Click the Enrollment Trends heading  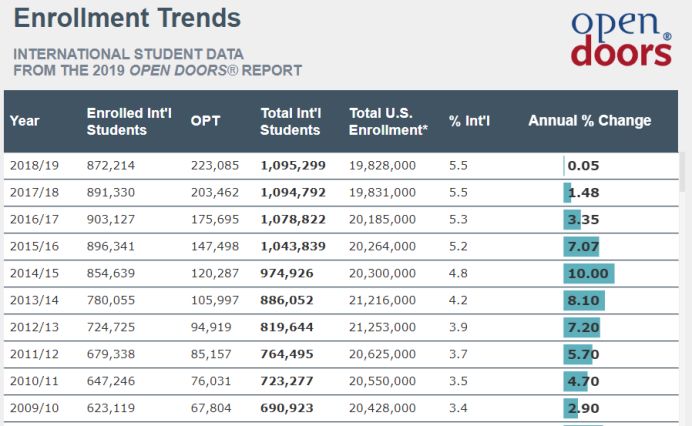(x=127, y=18)
